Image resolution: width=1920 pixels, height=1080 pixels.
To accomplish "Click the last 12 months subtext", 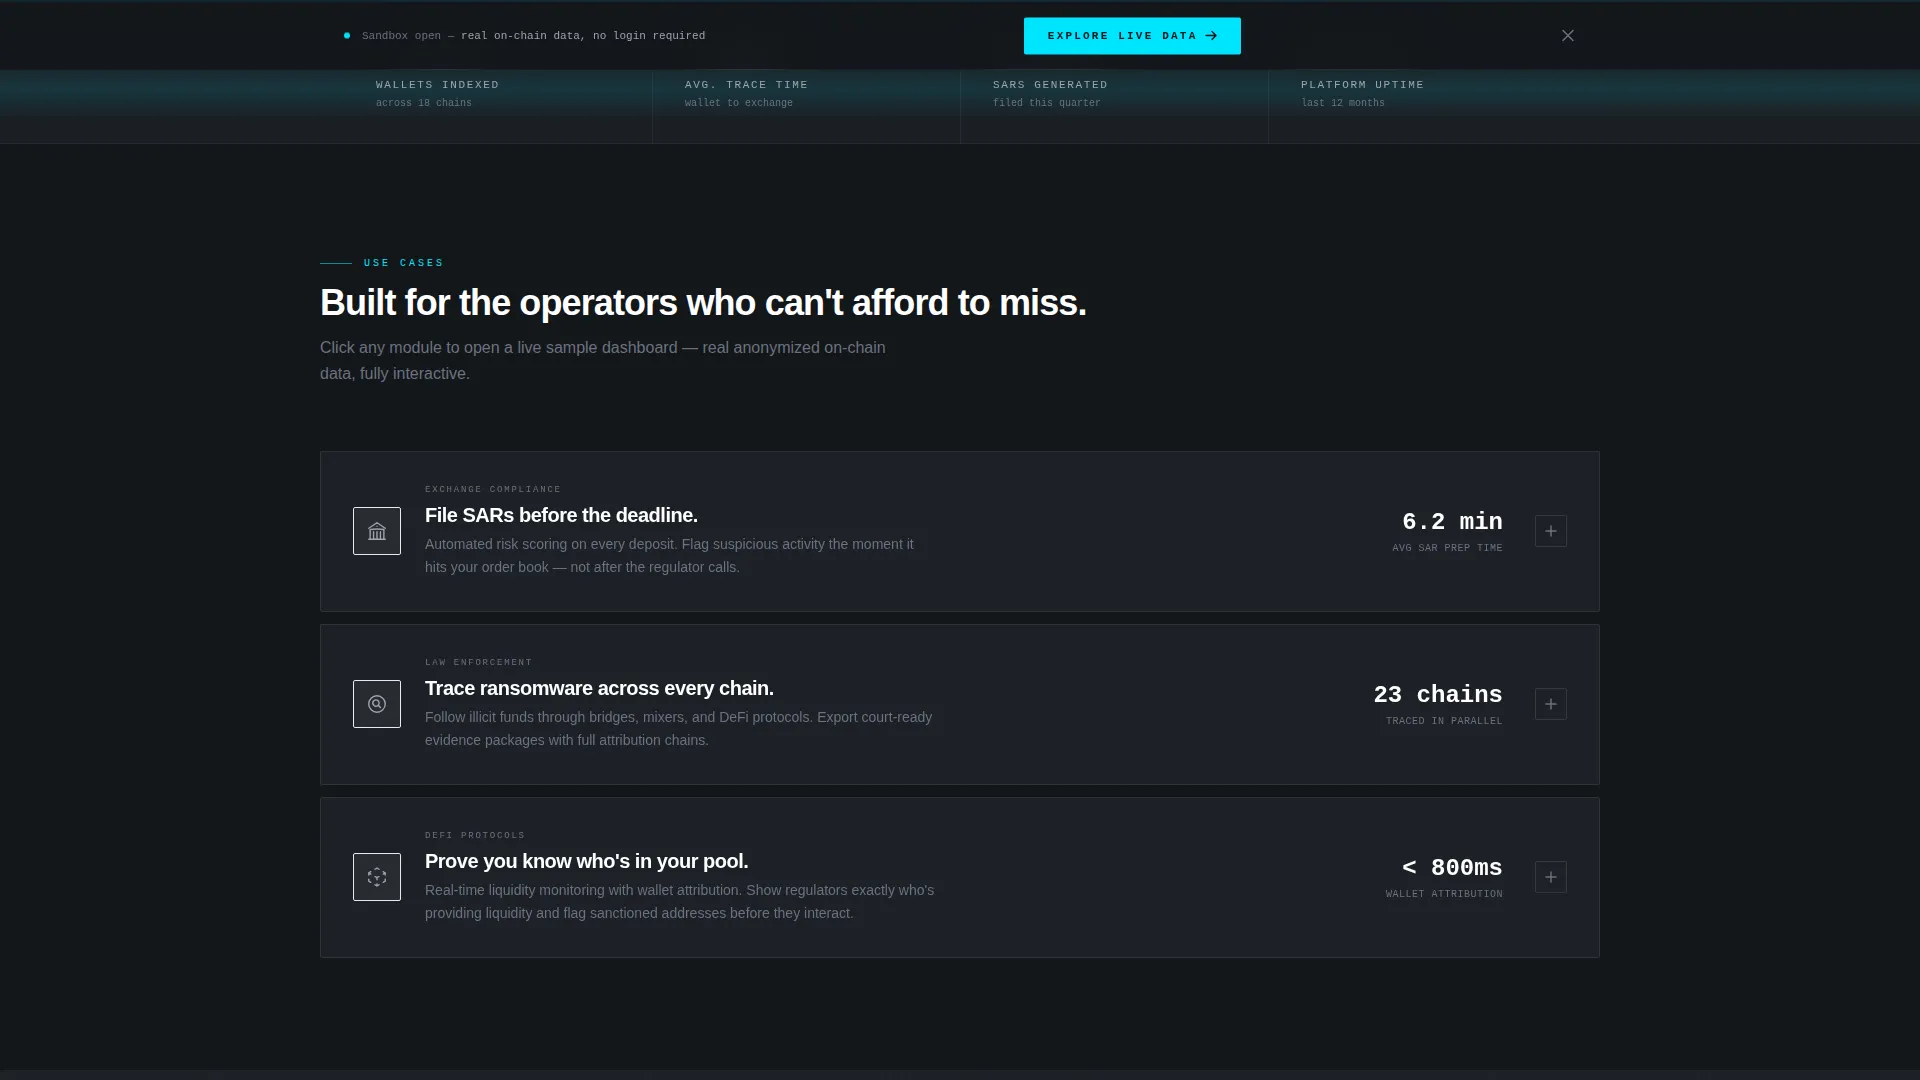I will [1342, 103].
